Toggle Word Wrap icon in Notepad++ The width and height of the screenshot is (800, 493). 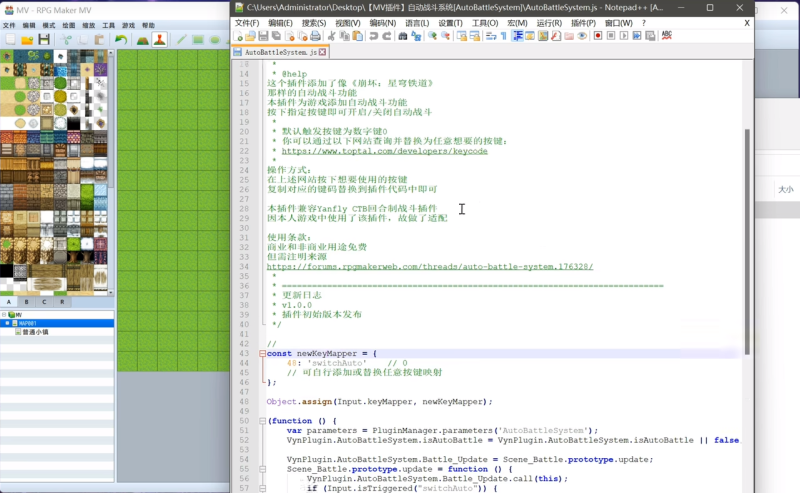(491, 36)
